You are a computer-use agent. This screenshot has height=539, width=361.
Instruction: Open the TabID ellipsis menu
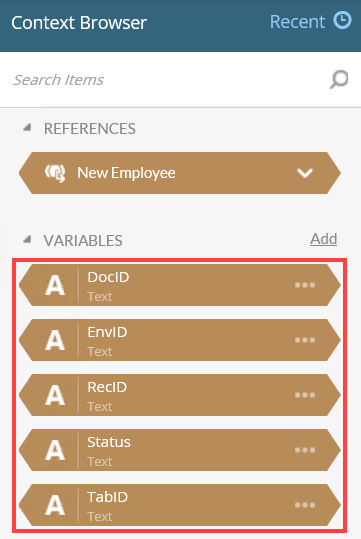pos(305,505)
